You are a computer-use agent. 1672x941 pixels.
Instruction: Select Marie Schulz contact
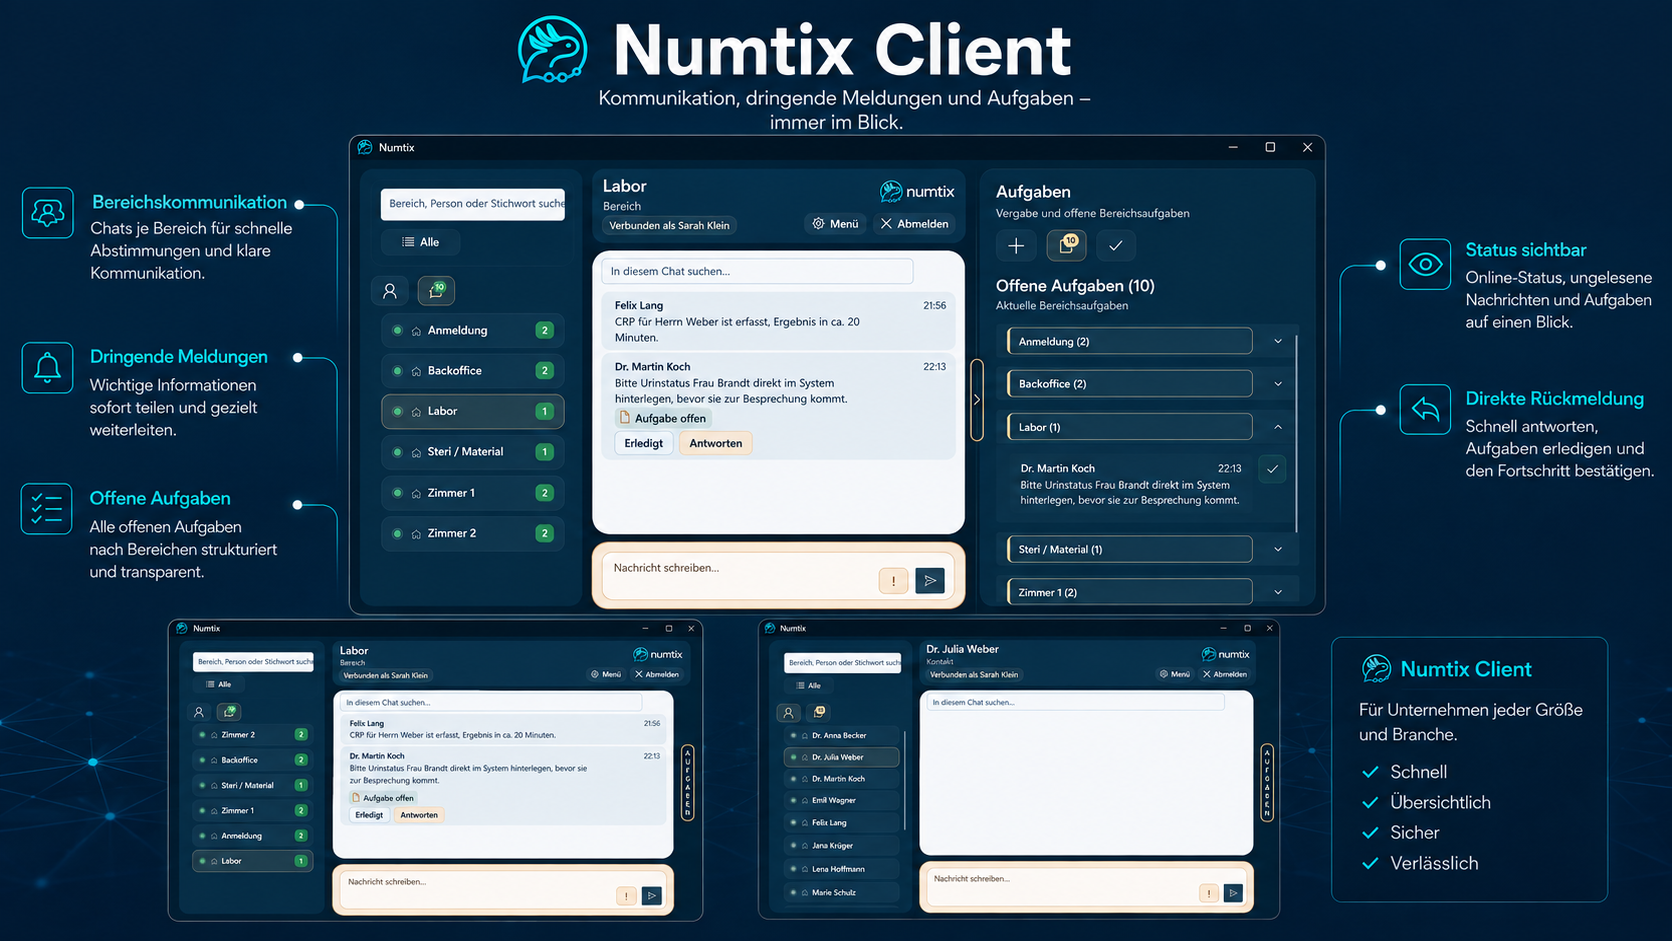pos(841,892)
